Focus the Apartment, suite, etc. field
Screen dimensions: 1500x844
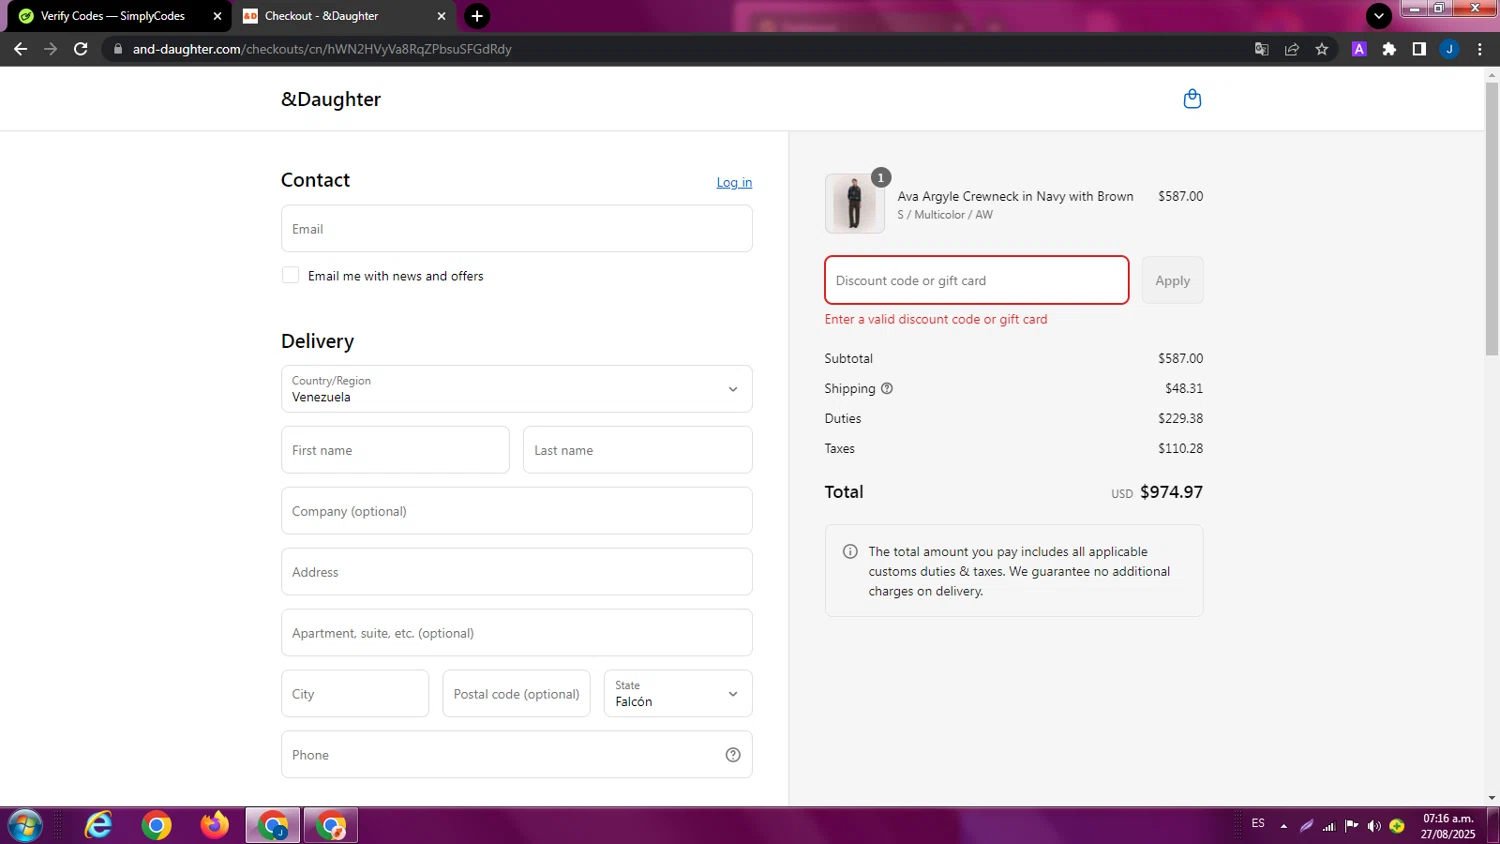[516, 633]
